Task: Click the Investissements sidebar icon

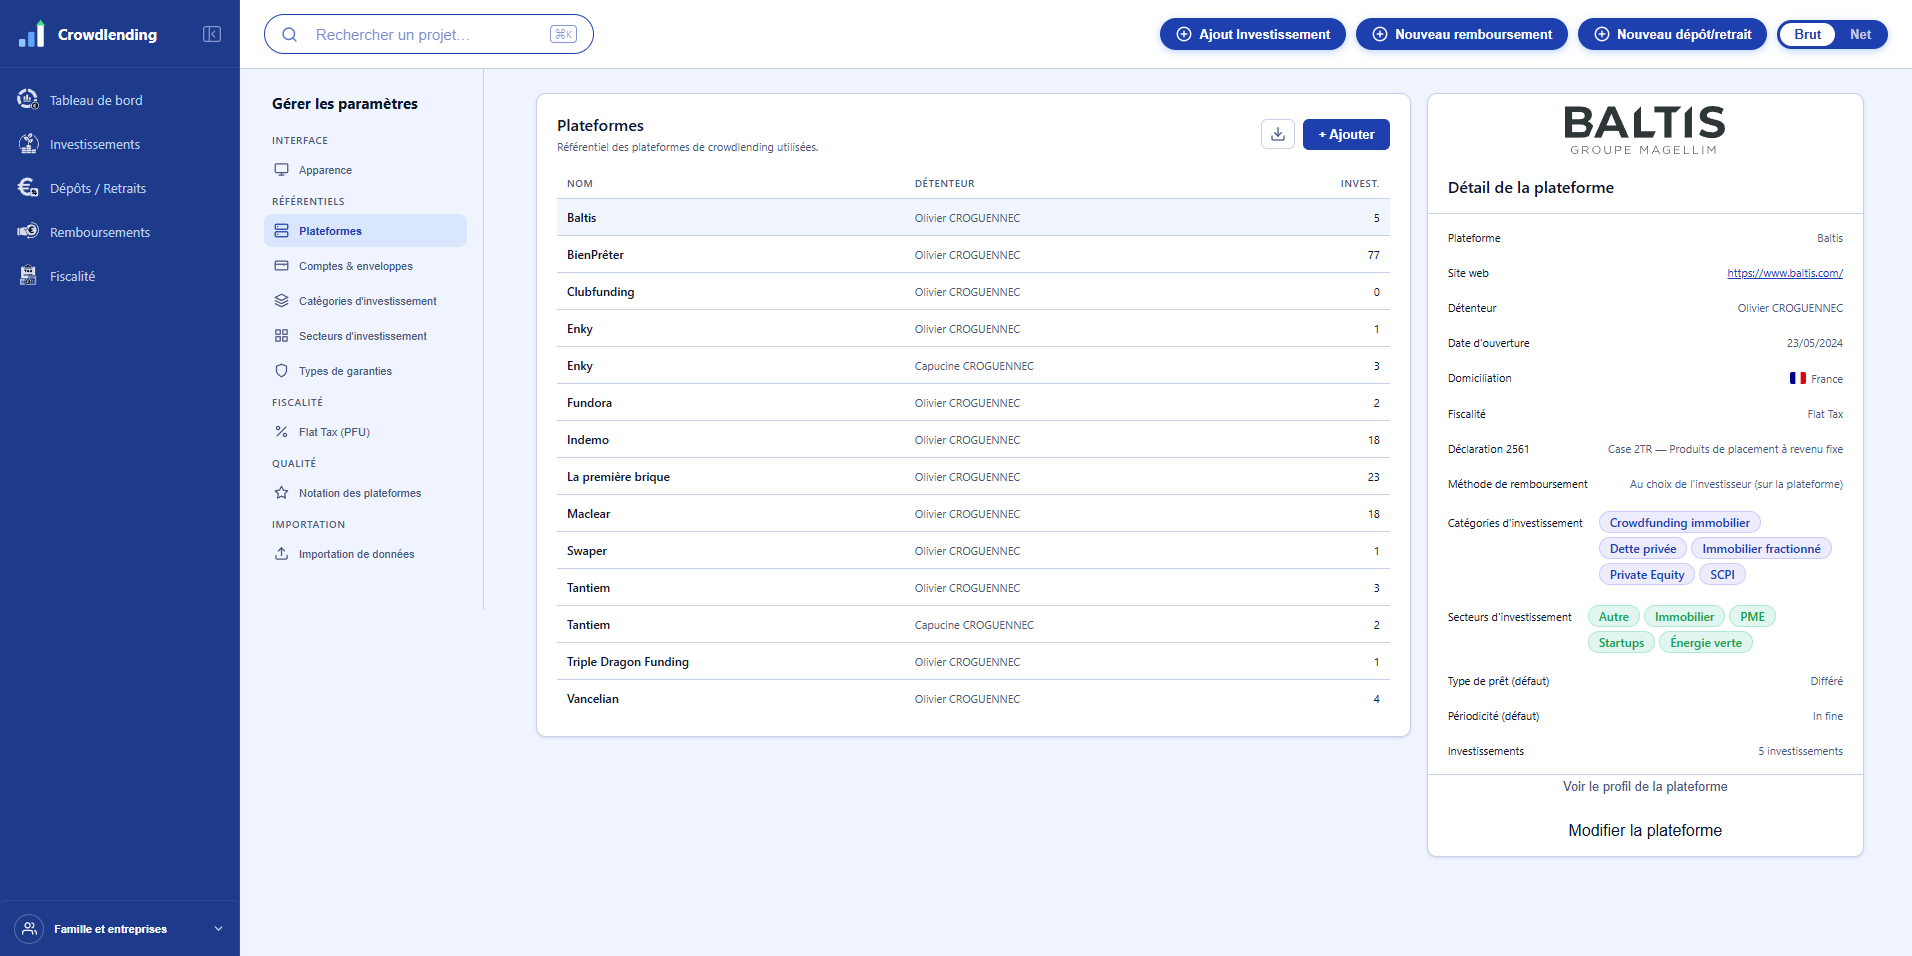Action: point(28,144)
